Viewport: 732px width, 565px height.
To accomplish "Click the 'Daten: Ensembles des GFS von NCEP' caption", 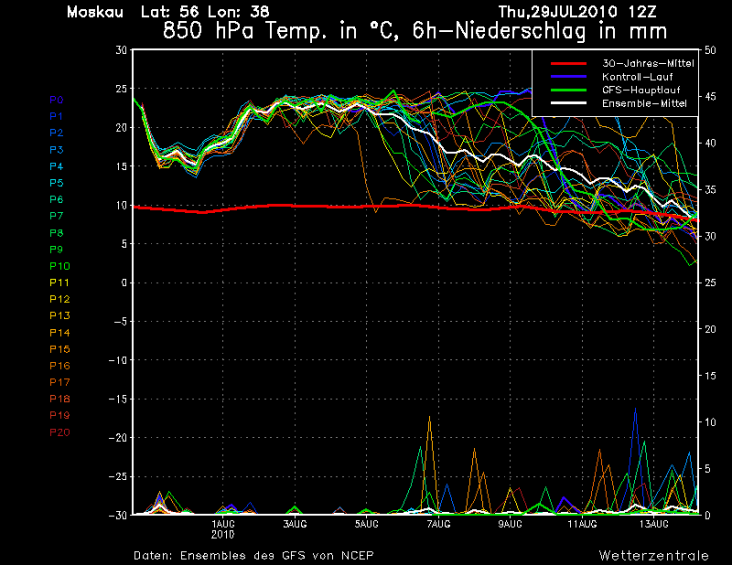I will point(253,556).
